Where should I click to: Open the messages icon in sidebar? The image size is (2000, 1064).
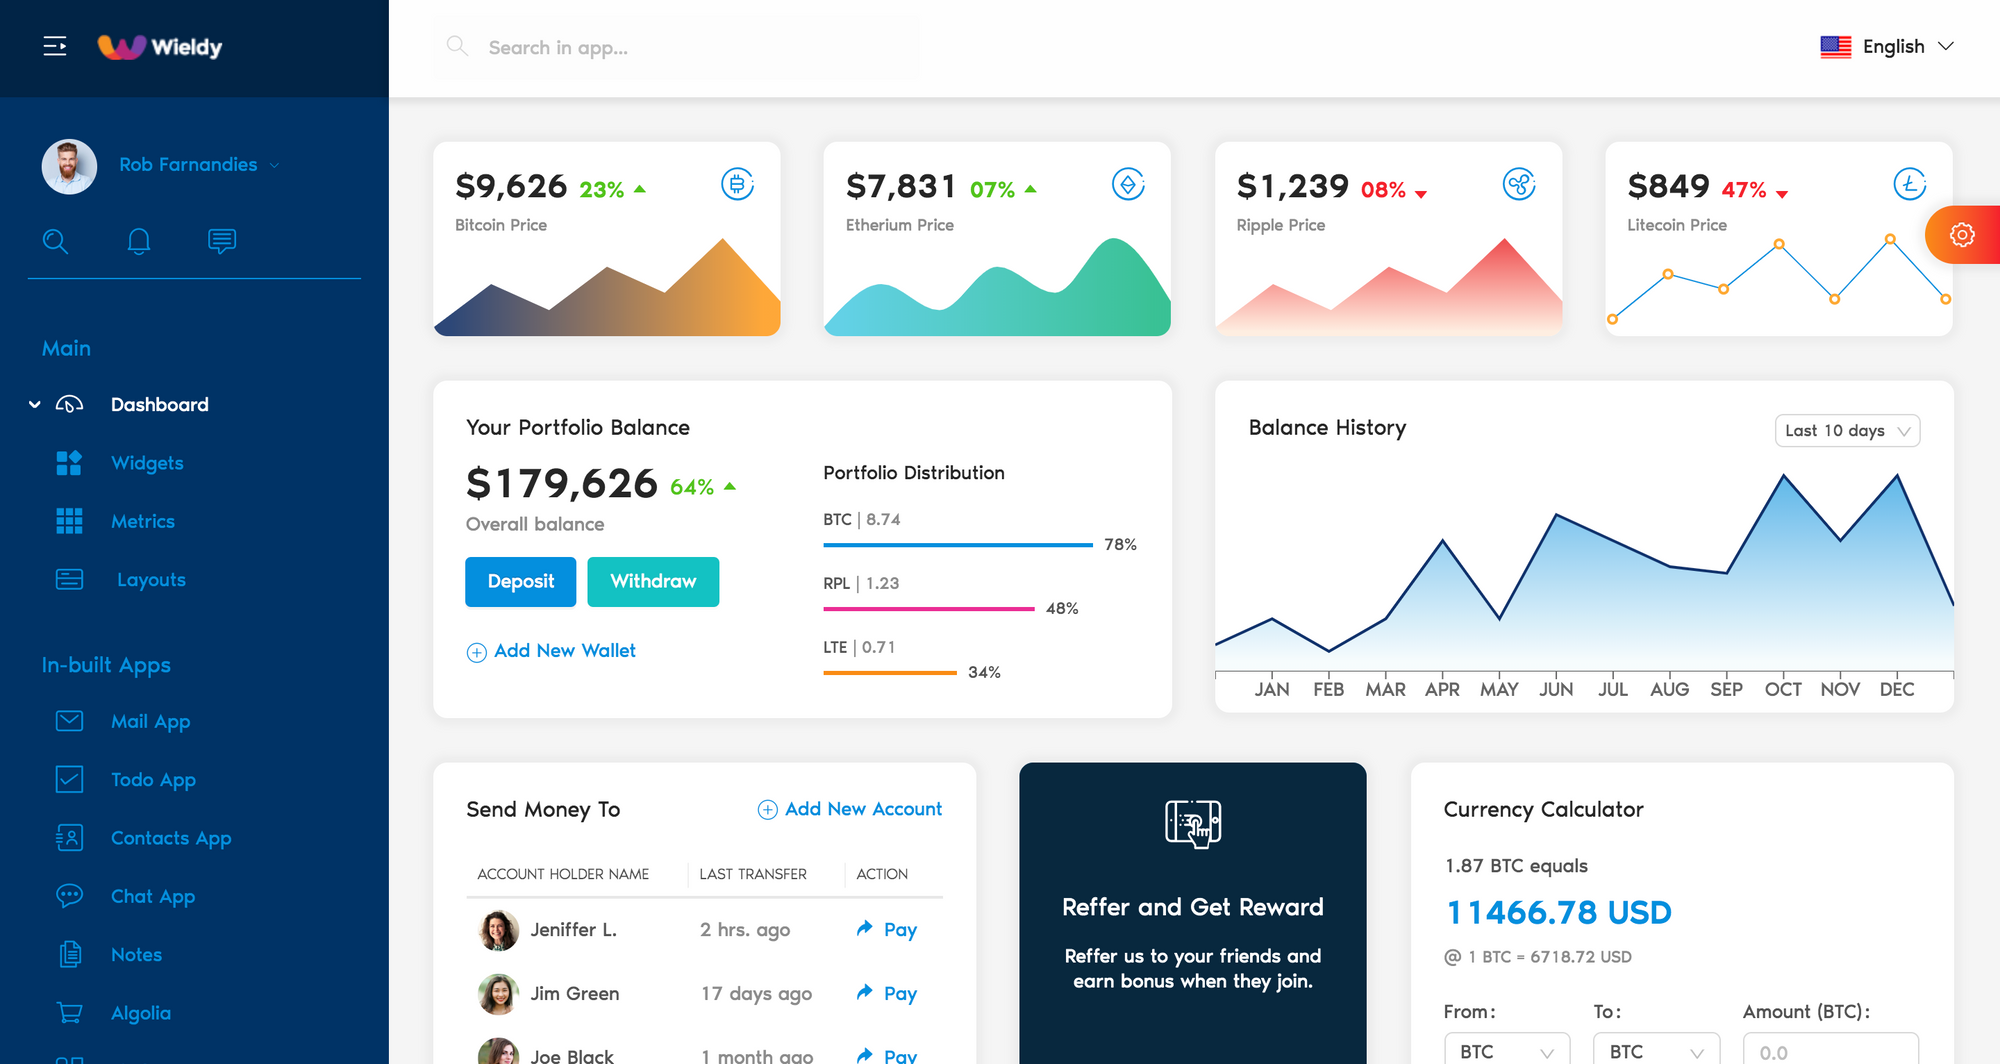[x=221, y=241]
